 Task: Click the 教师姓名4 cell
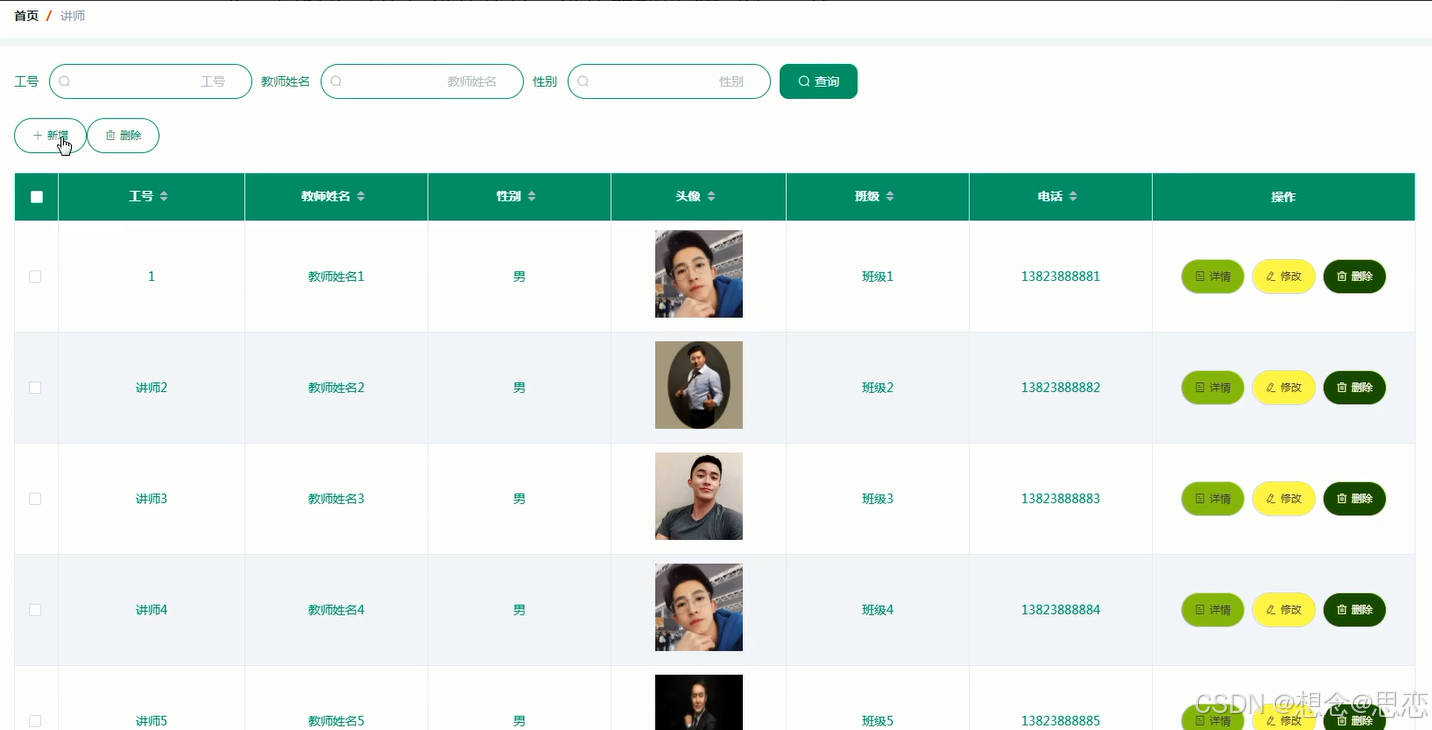pos(336,609)
